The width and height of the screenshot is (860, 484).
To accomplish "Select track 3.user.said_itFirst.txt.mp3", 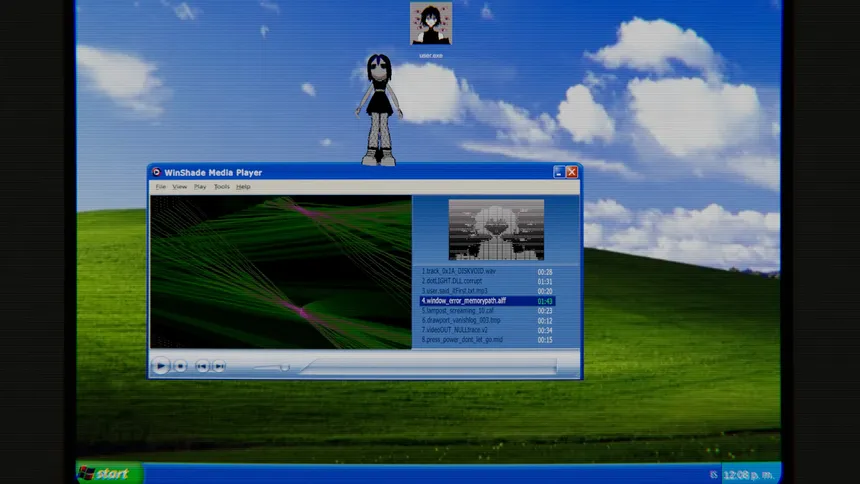I will [487, 291].
